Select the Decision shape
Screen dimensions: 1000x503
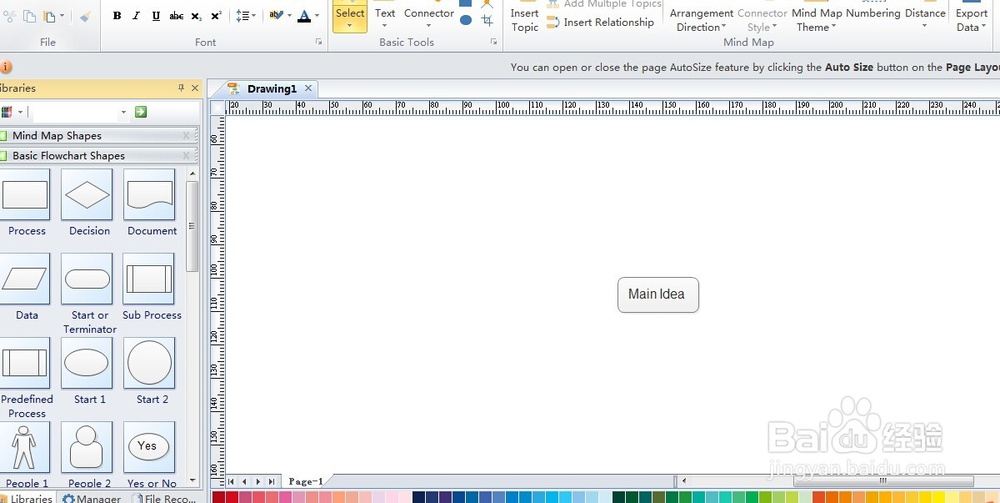(x=87, y=194)
